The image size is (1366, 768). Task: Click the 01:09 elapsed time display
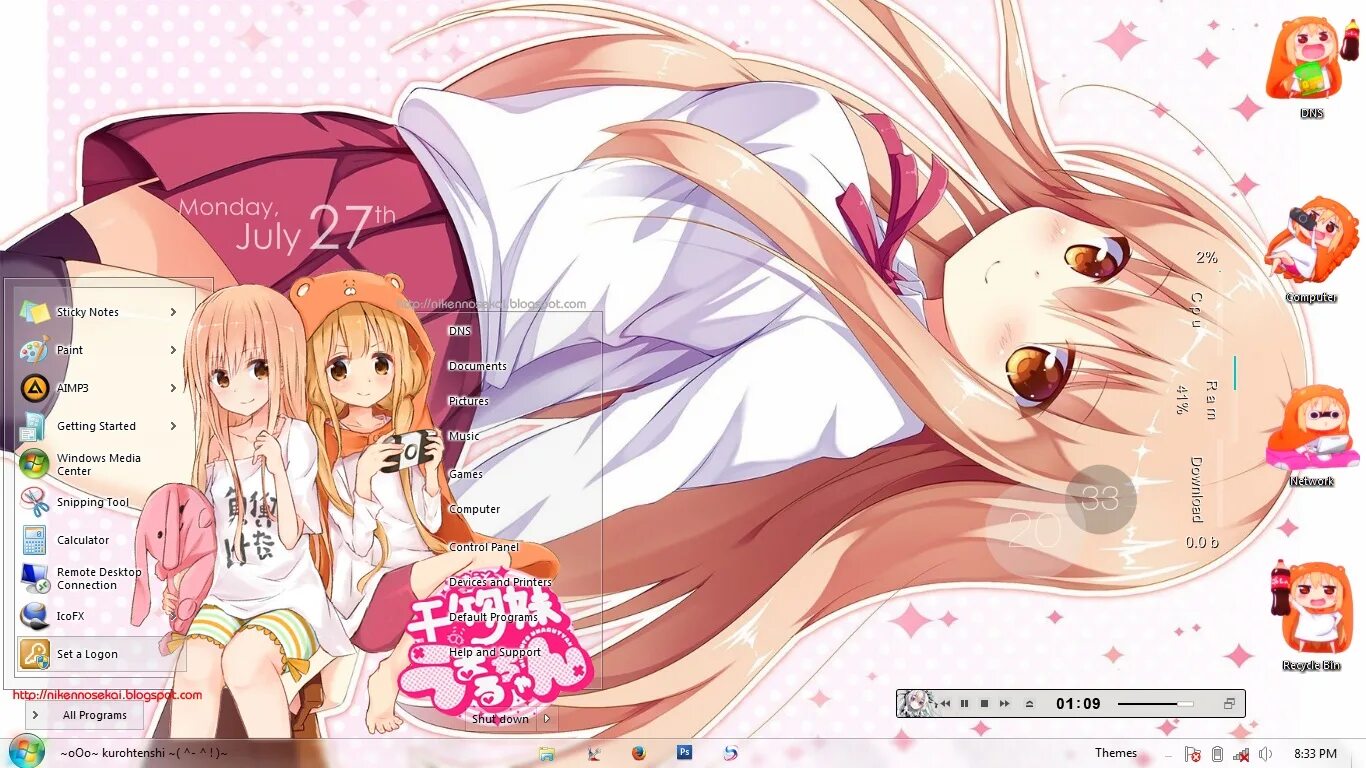(1078, 704)
